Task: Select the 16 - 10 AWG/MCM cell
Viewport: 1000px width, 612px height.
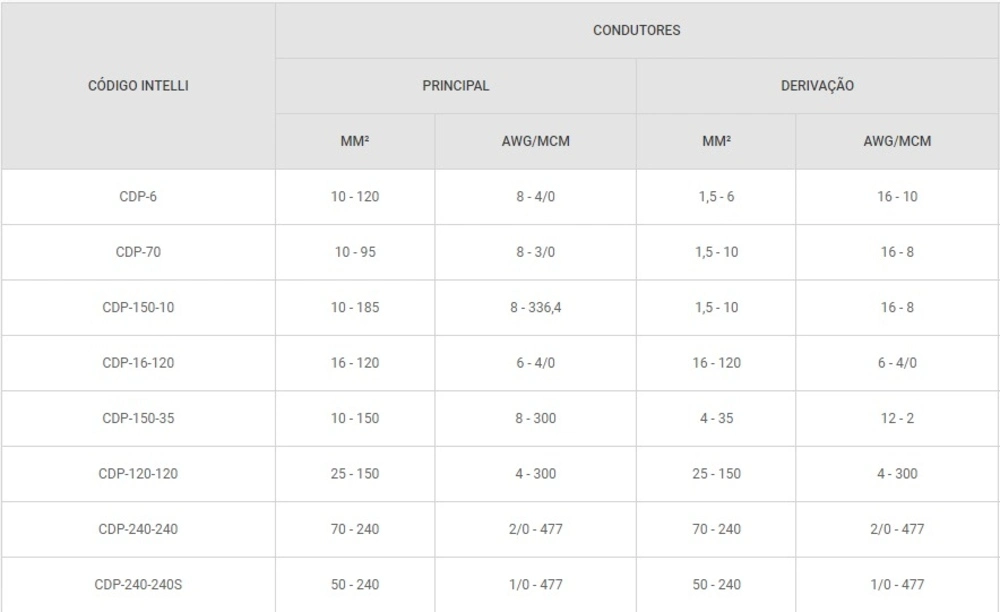Action: coord(897,197)
